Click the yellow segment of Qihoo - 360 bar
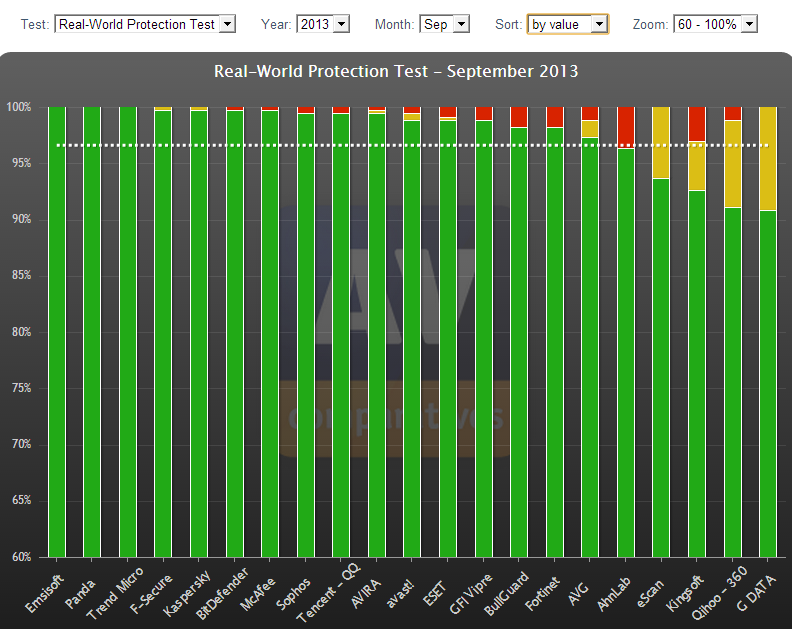This screenshot has width=792, height=629. click(733, 164)
